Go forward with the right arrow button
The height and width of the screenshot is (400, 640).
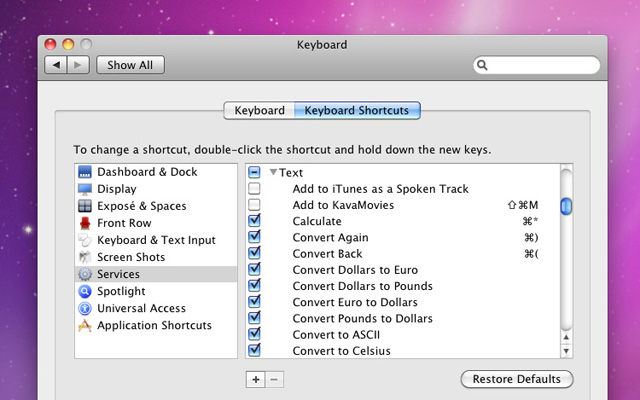[78, 65]
